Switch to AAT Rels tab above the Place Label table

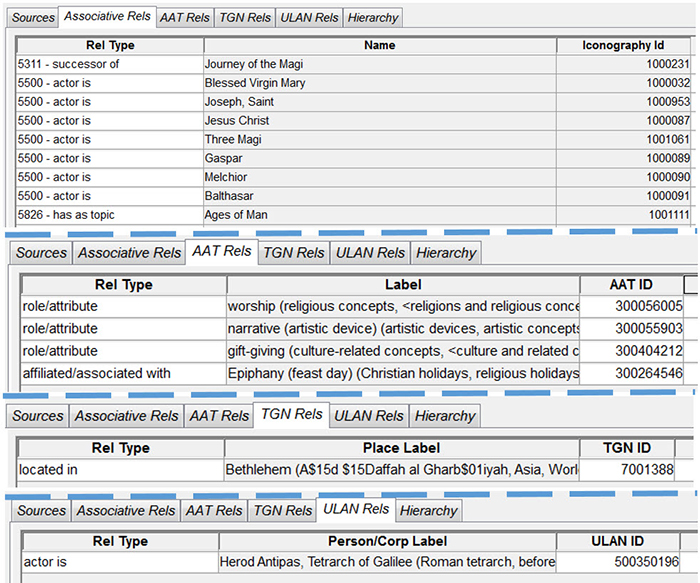[219, 416]
